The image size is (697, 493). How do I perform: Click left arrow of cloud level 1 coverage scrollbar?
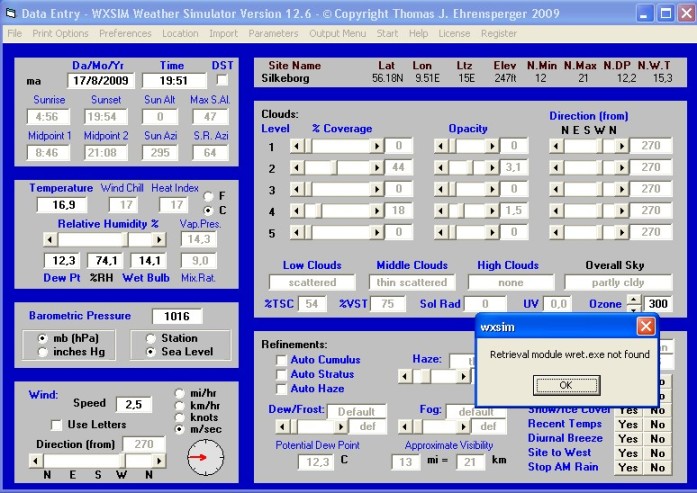296,146
